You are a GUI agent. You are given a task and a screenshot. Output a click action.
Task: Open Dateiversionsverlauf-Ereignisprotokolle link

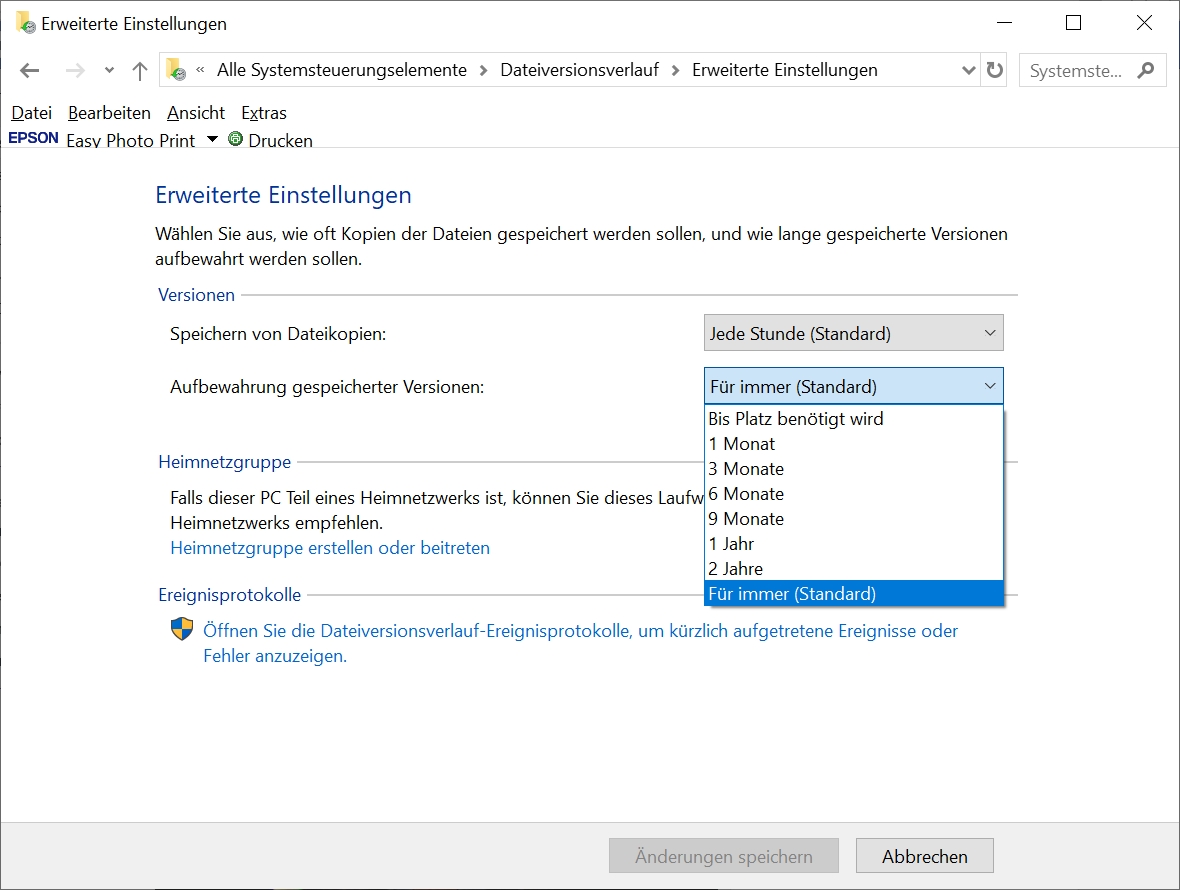580,643
